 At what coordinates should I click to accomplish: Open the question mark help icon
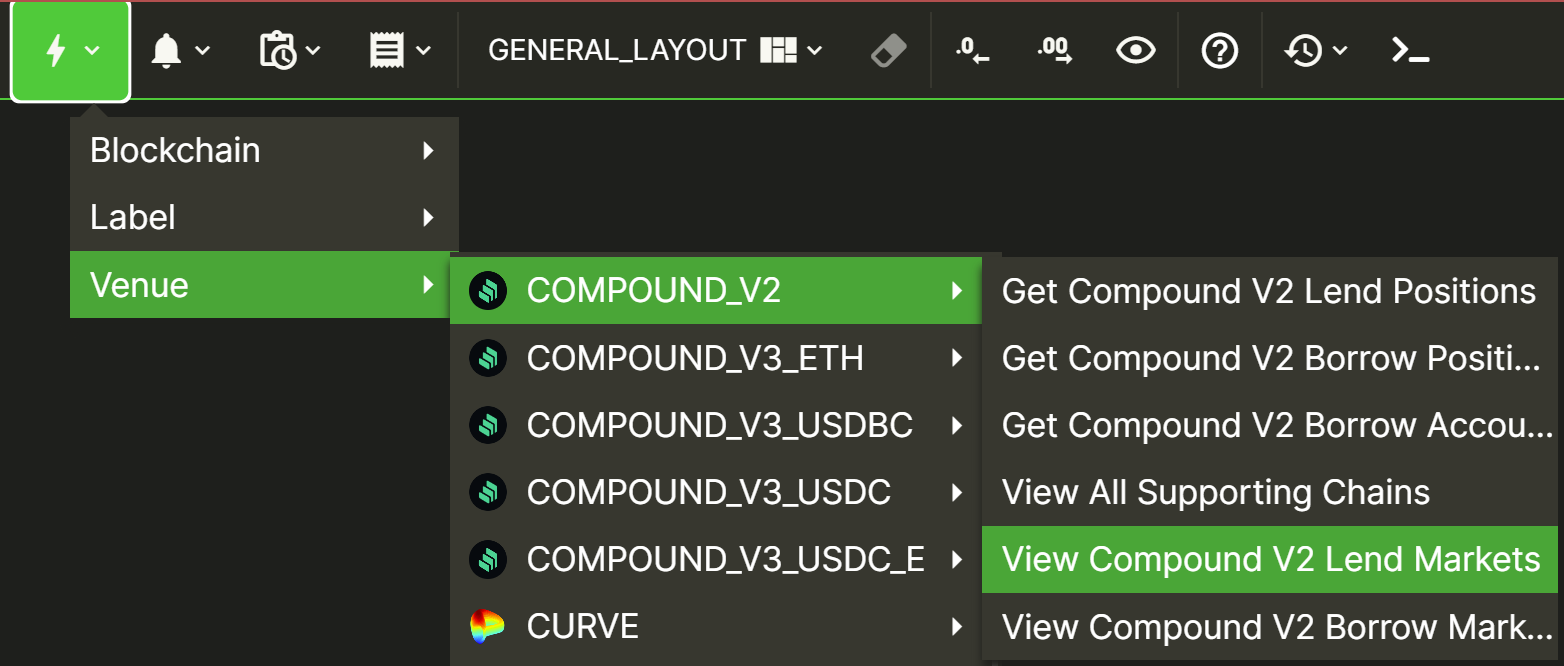[1220, 50]
